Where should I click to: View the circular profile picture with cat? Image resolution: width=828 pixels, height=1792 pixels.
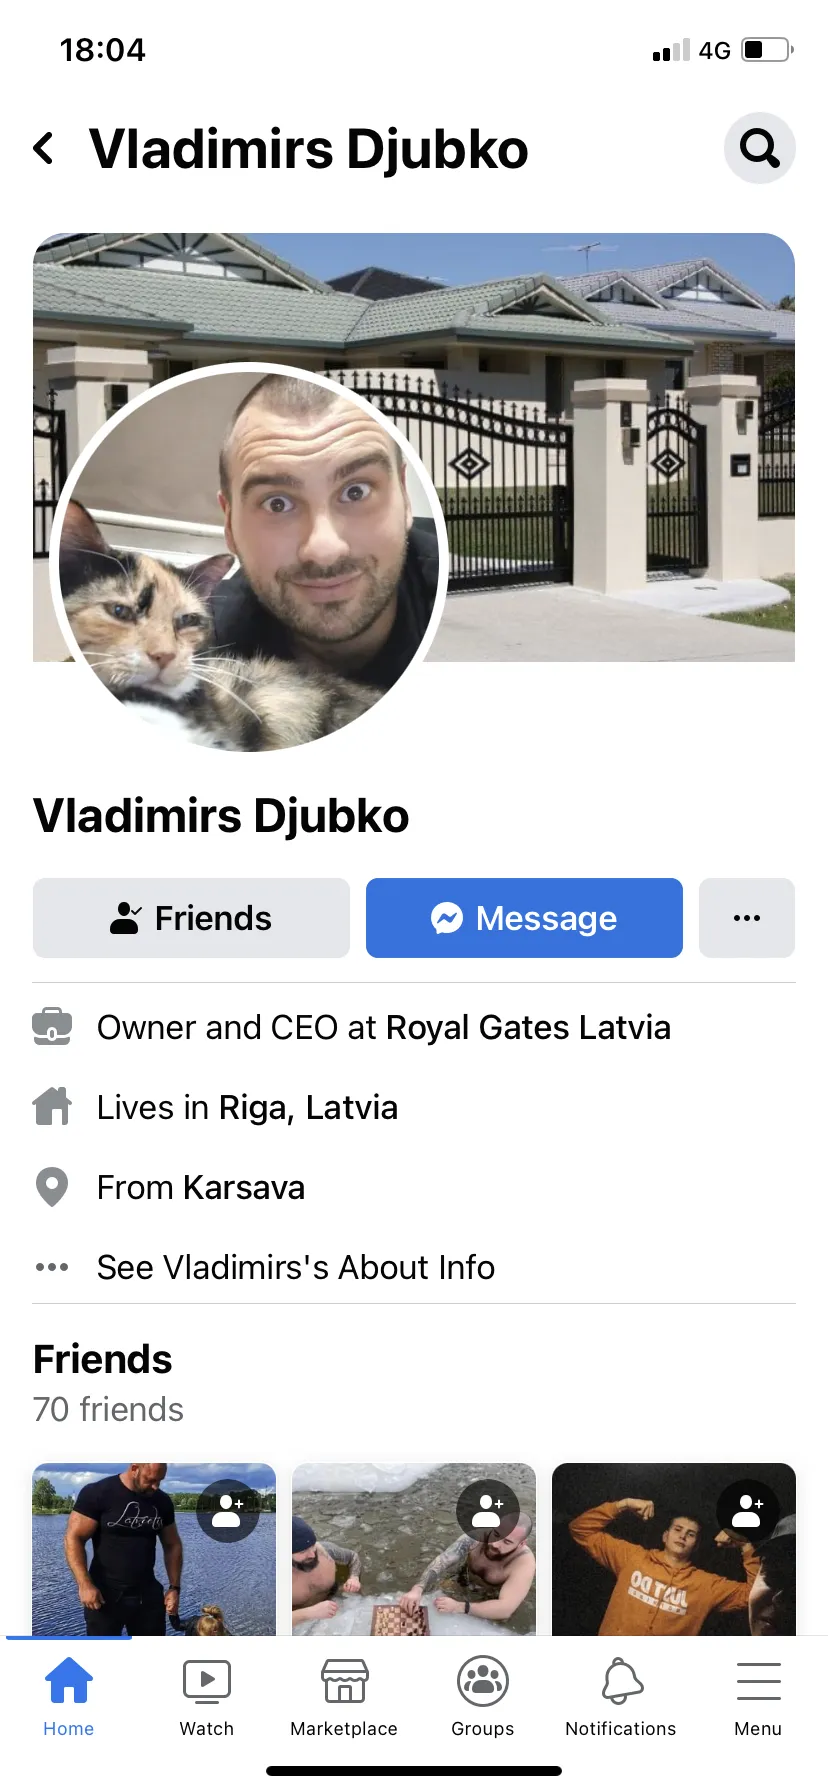pyautogui.click(x=249, y=562)
